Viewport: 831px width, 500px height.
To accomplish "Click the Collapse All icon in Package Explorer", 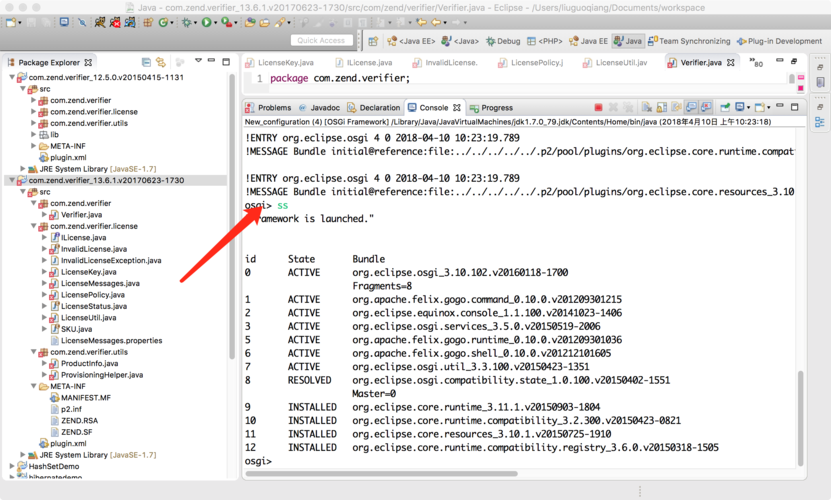I will point(146,62).
